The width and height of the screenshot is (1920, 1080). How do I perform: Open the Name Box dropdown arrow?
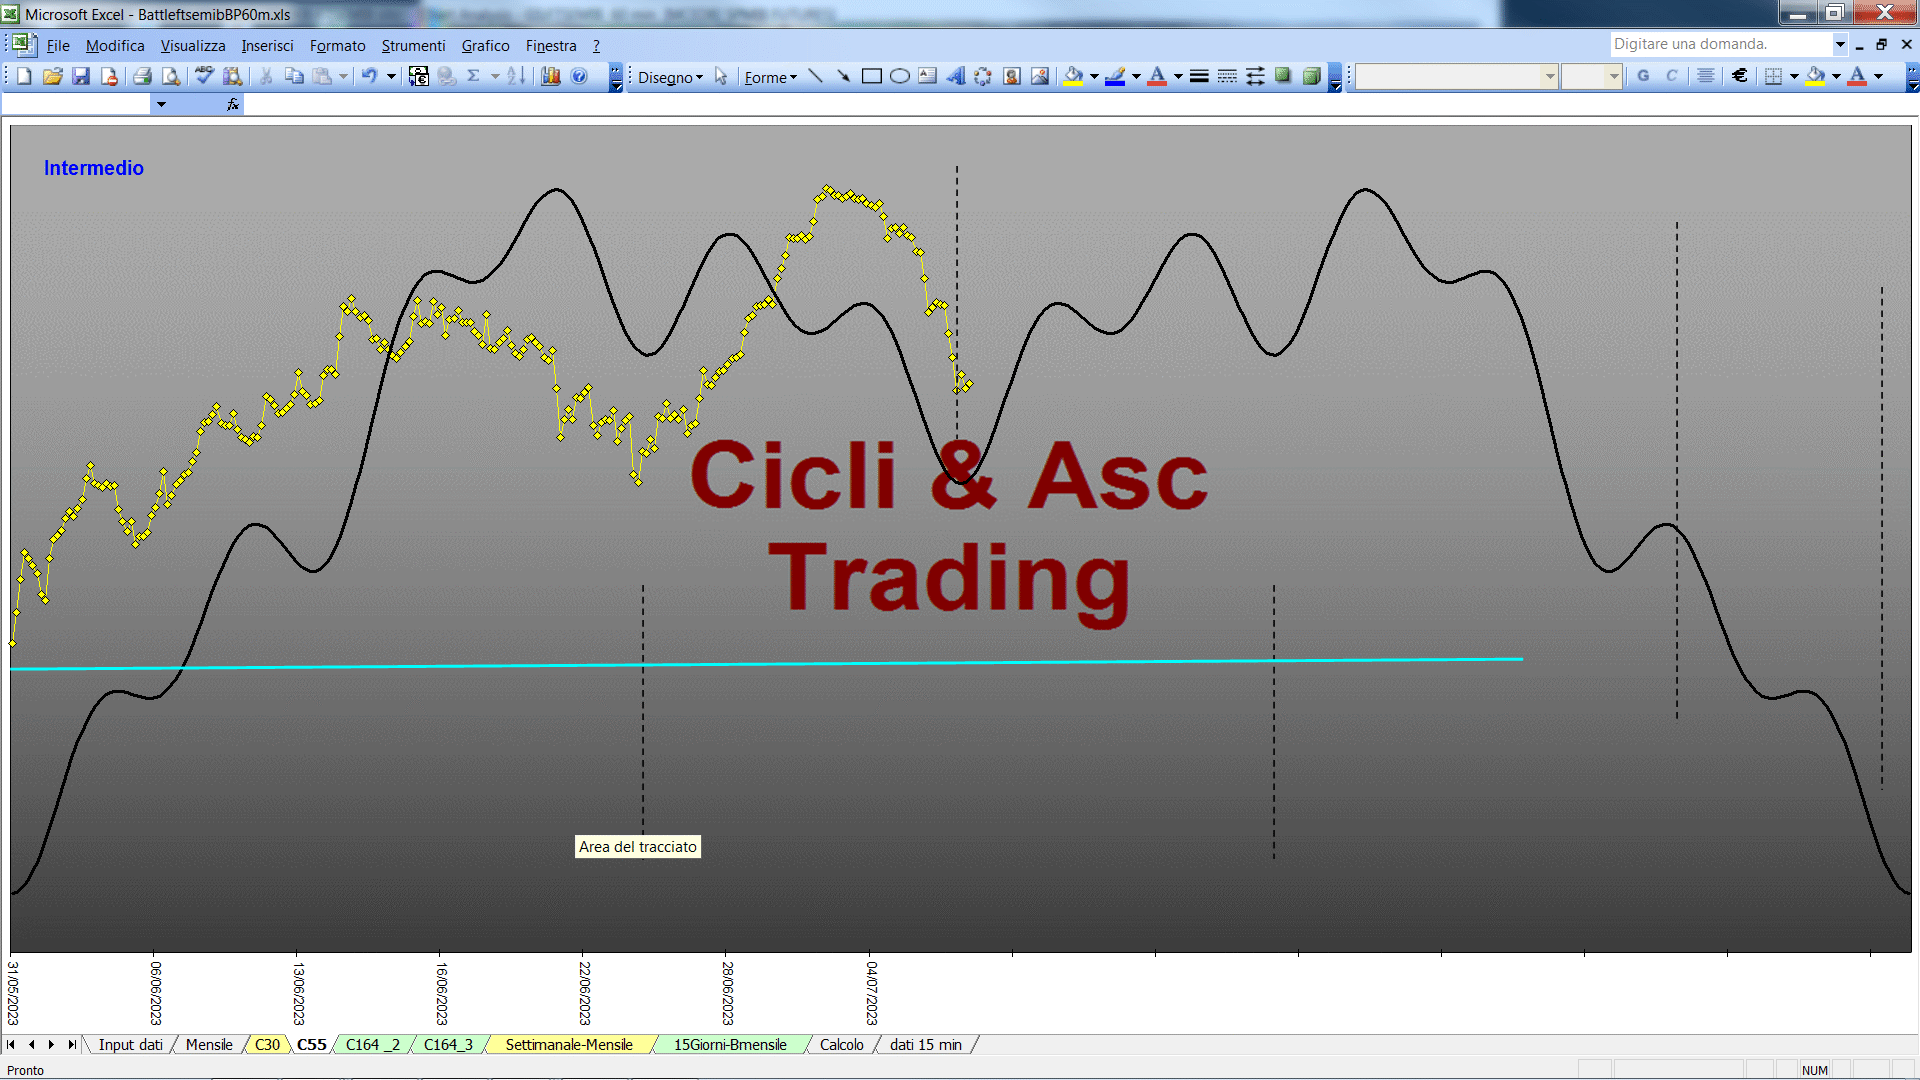point(161,104)
